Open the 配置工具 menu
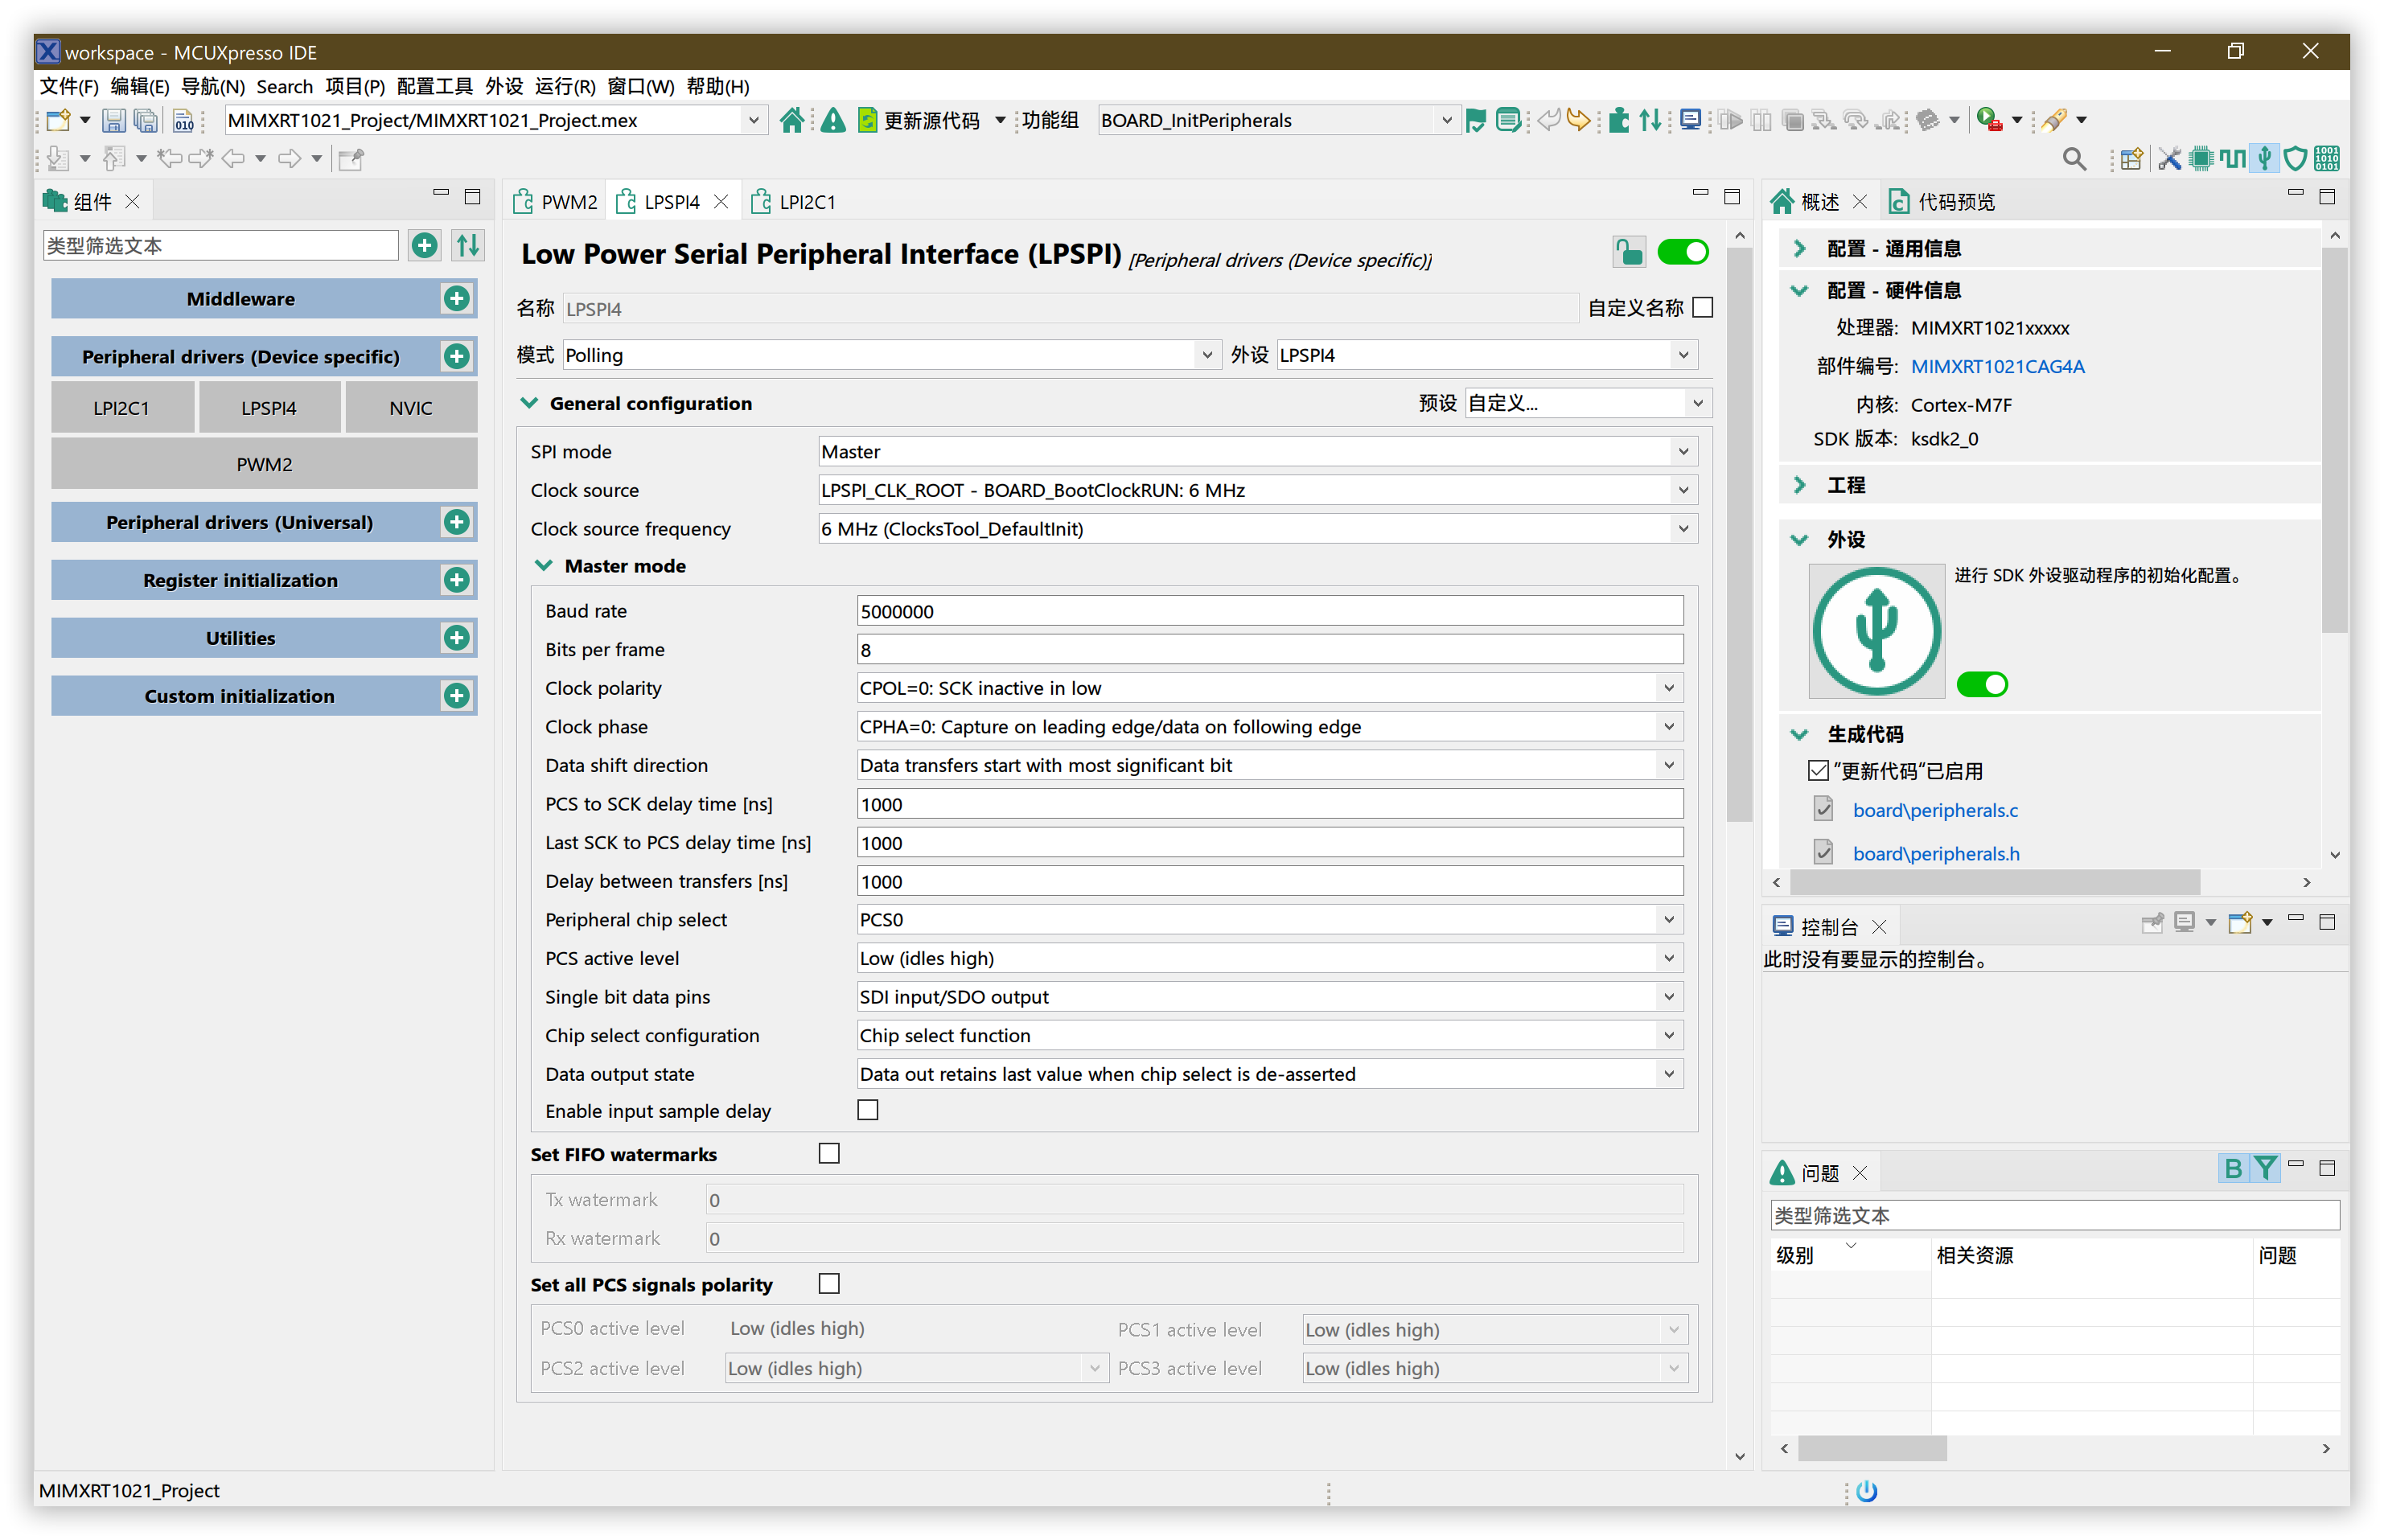 click(x=434, y=87)
